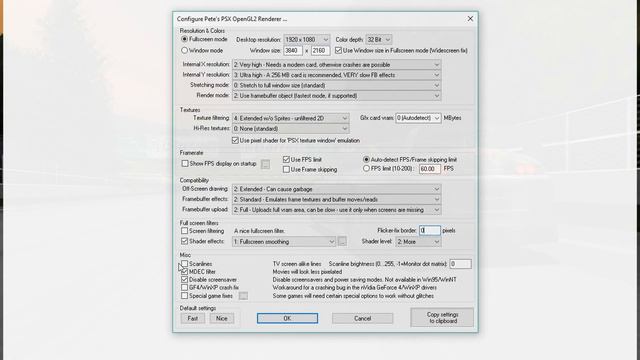This screenshot has width=640, height=360.
Task: Click Flicker-fix border pixels field
Action: pos(430,231)
